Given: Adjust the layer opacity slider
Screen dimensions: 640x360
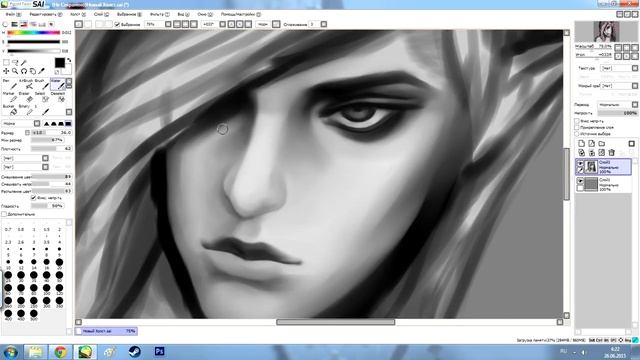Looking at the screenshot, I should [618, 113].
